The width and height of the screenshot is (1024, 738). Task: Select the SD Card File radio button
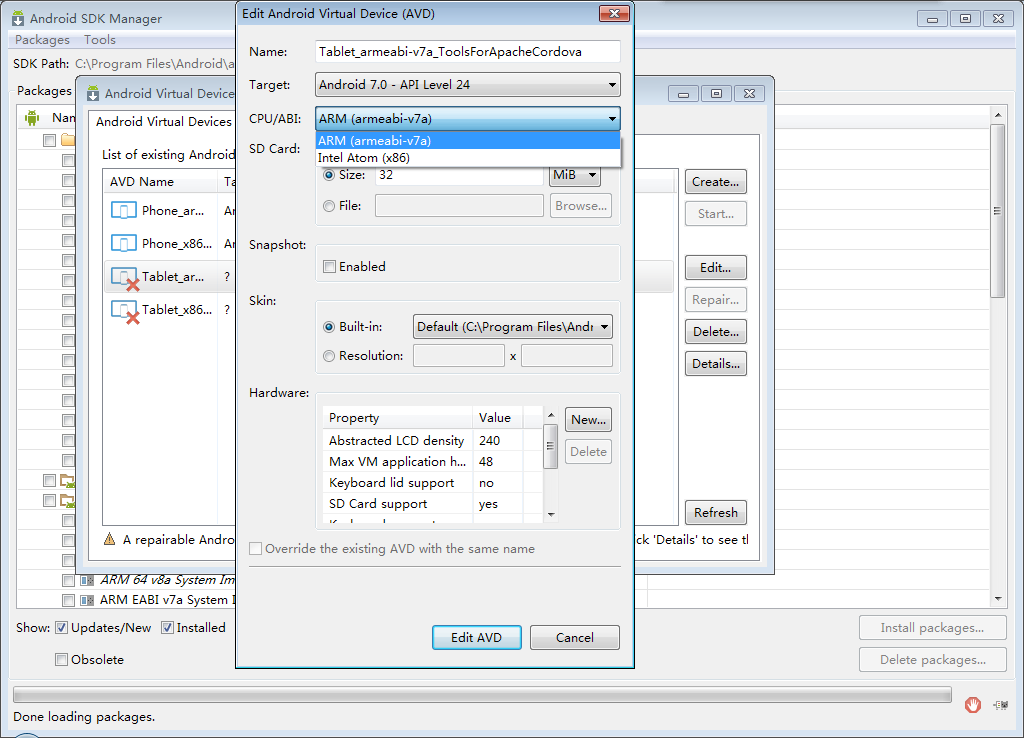point(329,206)
